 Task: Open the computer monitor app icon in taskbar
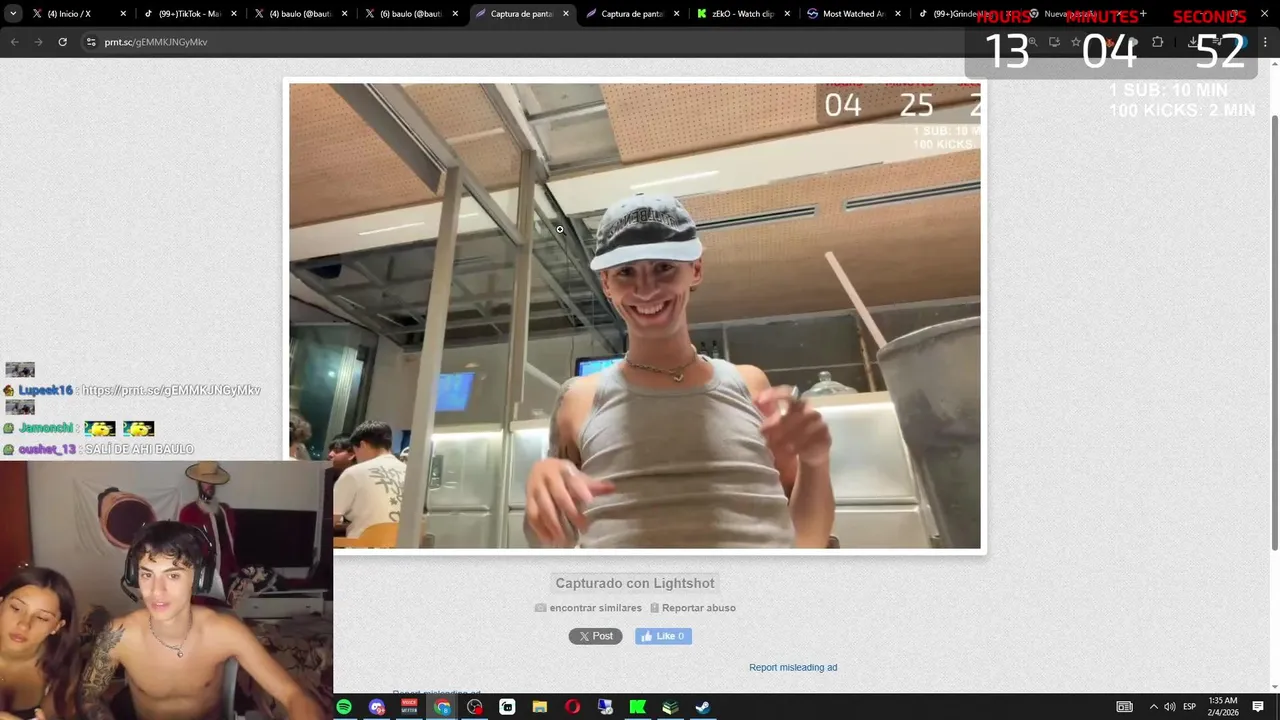pyautogui.click(x=605, y=707)
